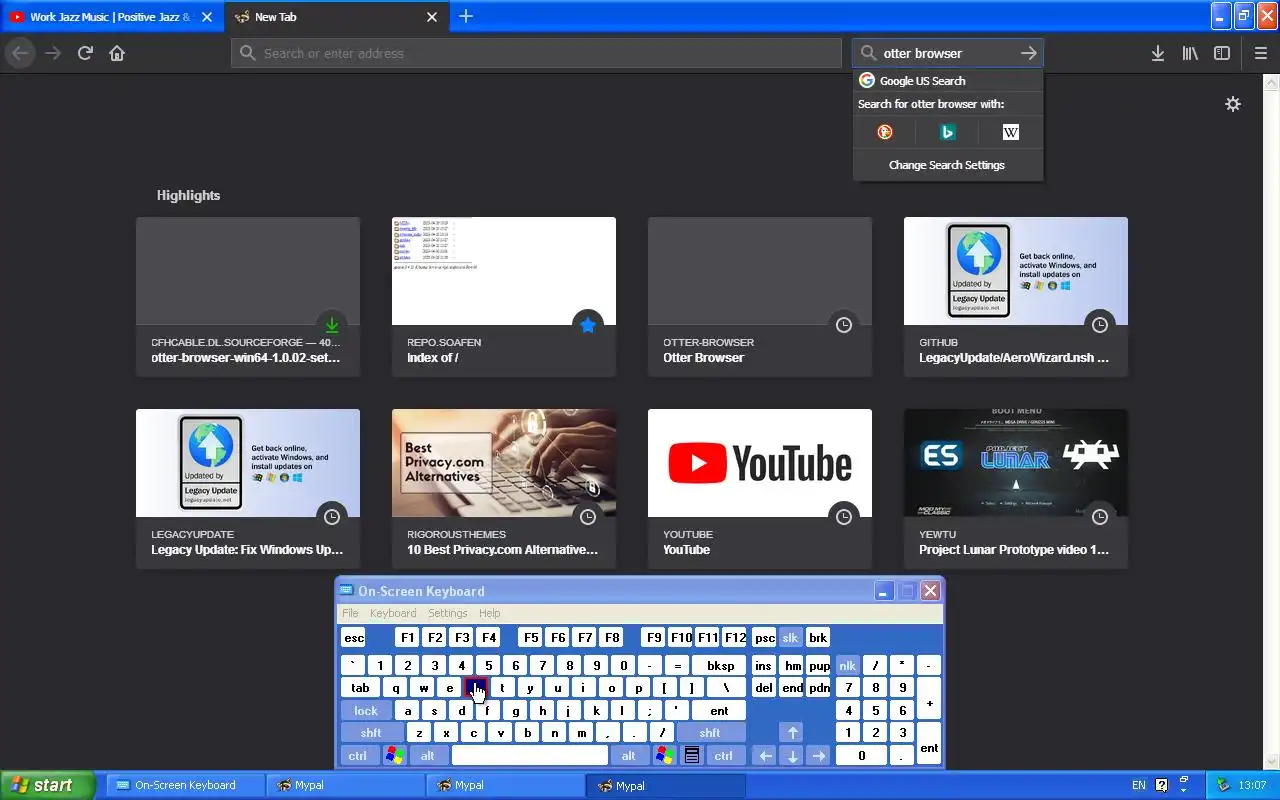Open new tab page gear settings
Screen dimensions: 1280x800
1233,104
